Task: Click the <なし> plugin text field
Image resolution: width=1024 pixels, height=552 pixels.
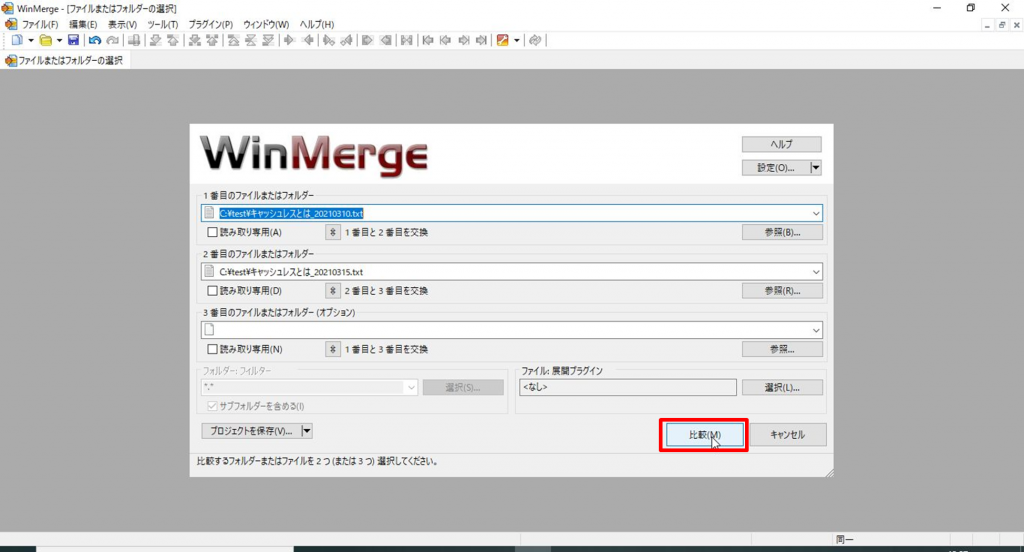Action: tap(628, 387)
